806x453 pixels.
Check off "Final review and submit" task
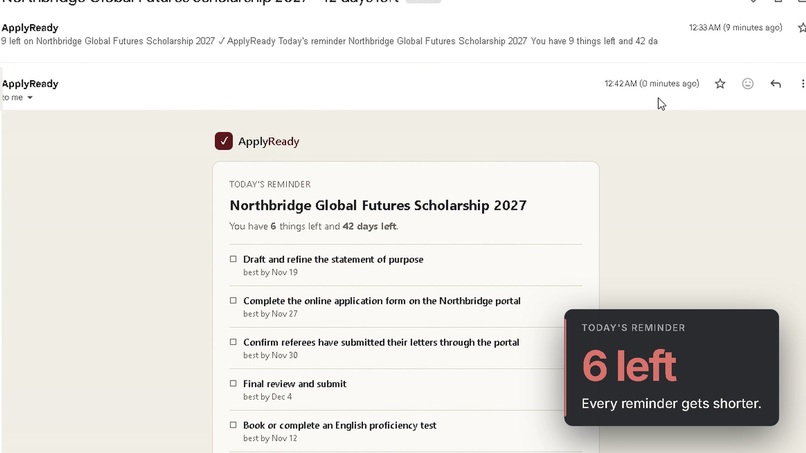coord(233,384)
